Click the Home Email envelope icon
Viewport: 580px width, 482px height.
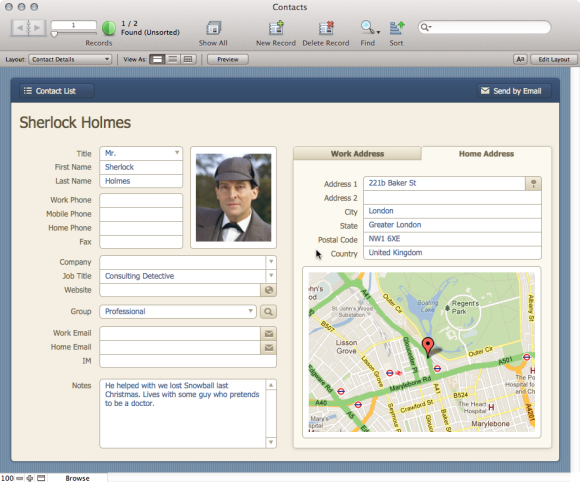click(269, 348)
